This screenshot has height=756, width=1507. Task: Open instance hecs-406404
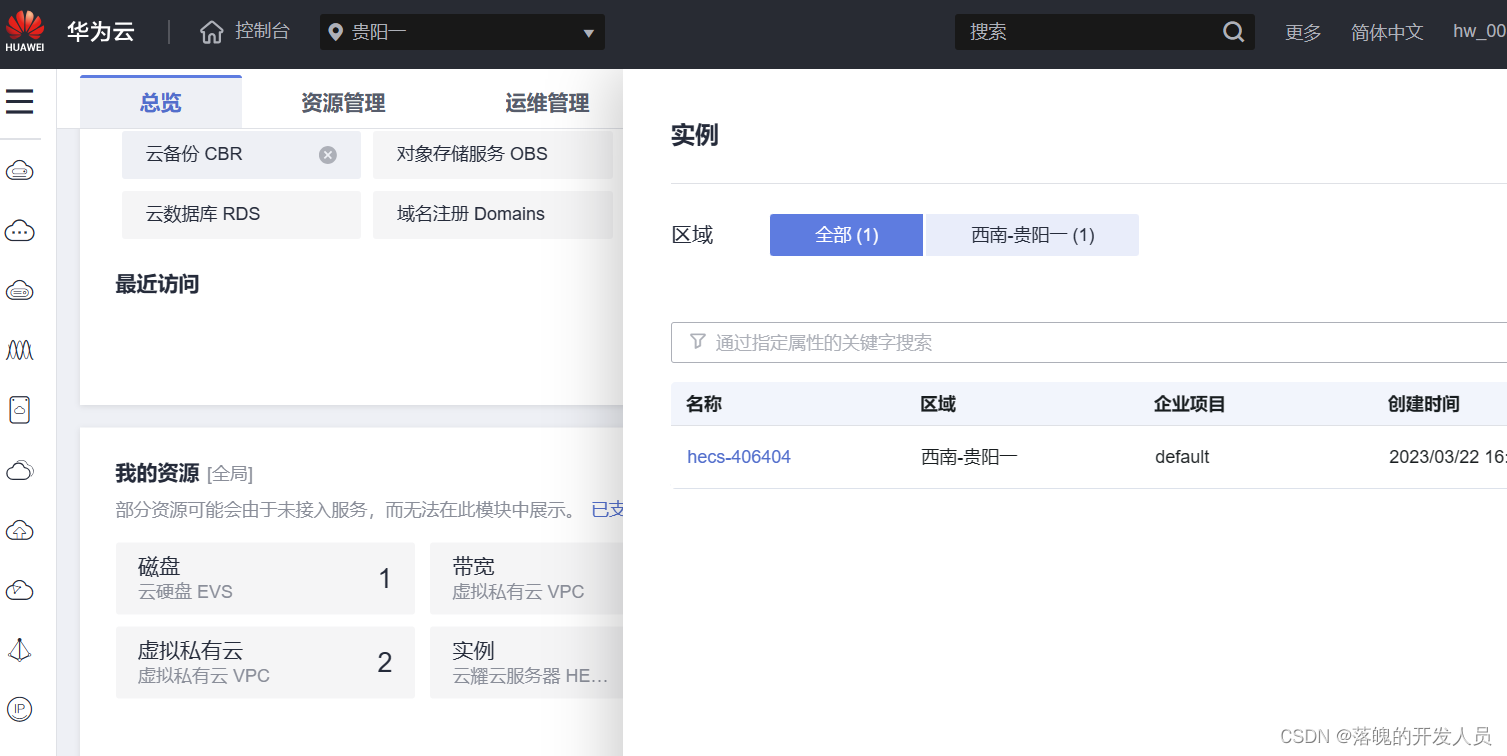click(x=739, y=457)
